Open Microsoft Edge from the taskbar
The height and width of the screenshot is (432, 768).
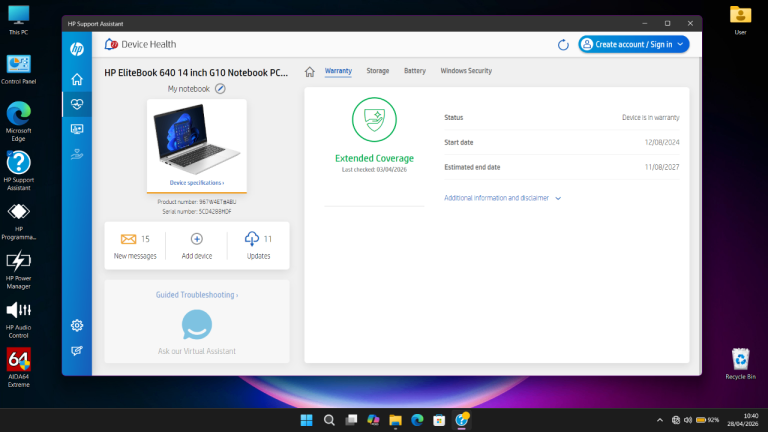pyautogui.click(x=417, y=420)
